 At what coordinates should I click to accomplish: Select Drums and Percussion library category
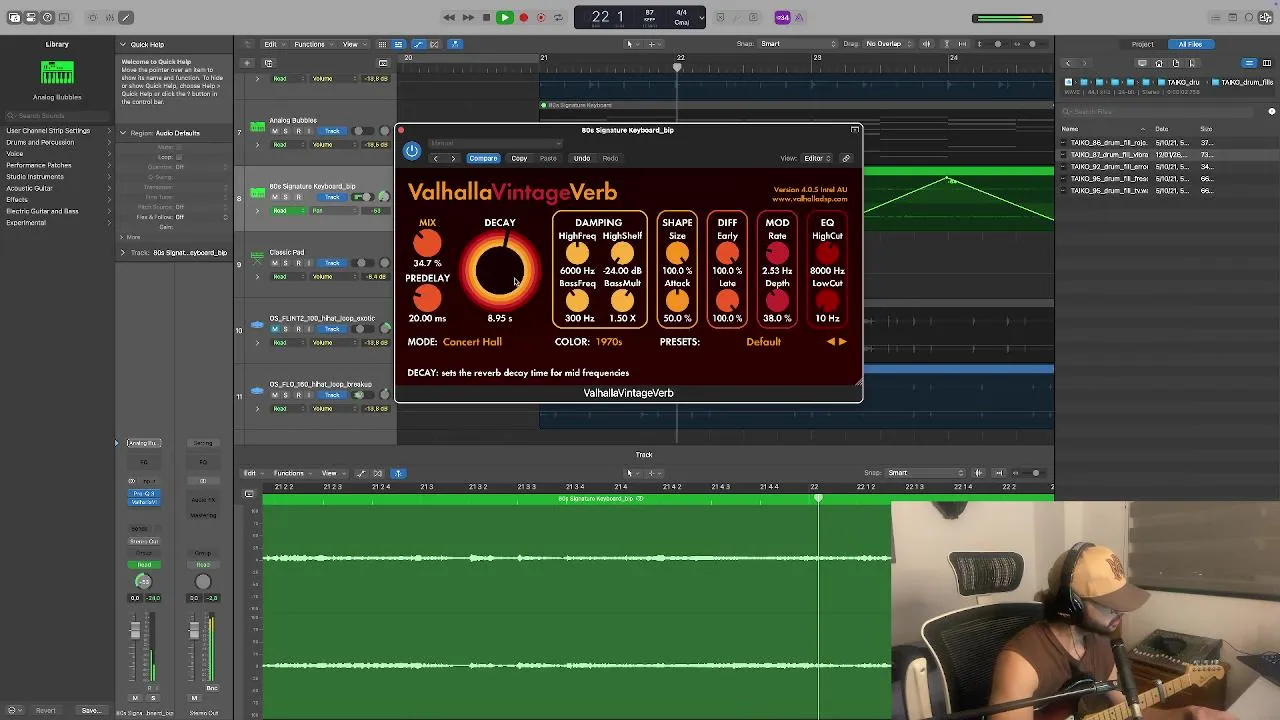[x=40, y=142]
